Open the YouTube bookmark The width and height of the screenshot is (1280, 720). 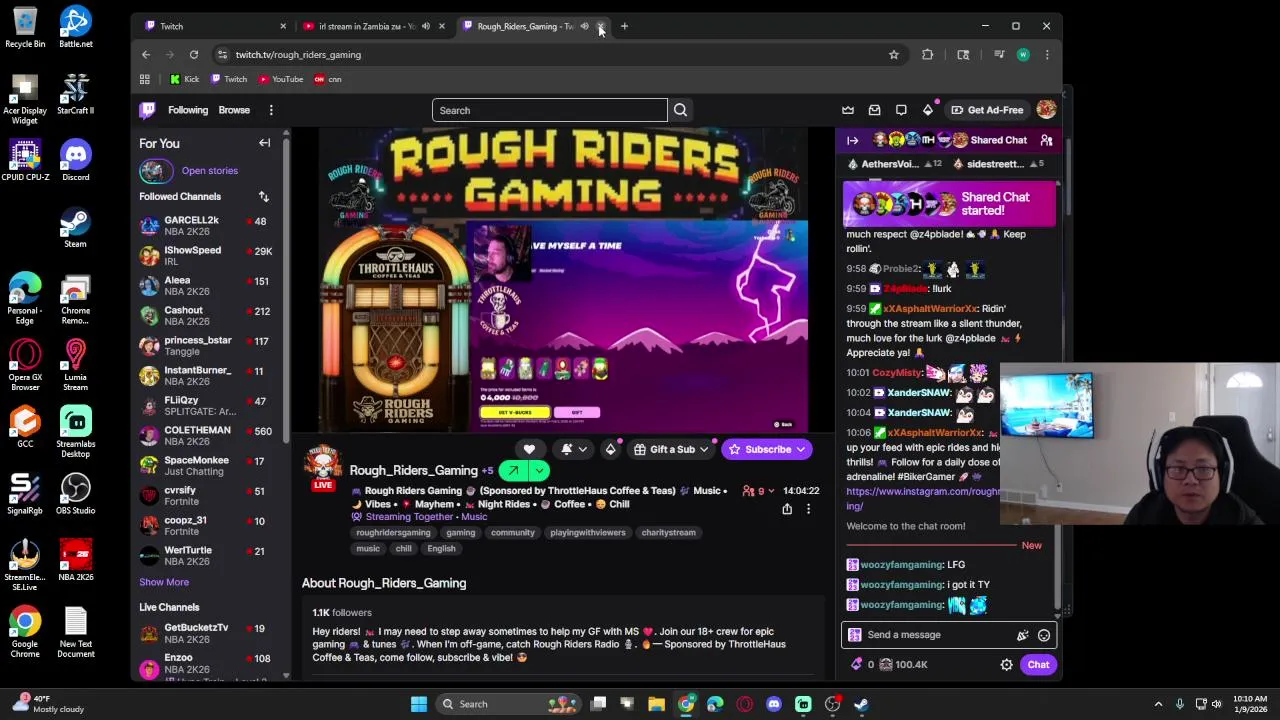(280, 79)
